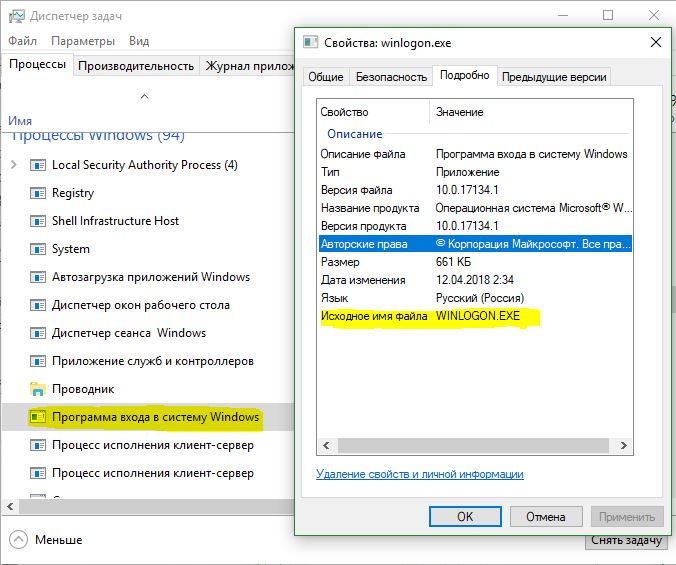676x565 pixels.
Task: Select the Исходное имя файла row
Action: coord(475,316)
